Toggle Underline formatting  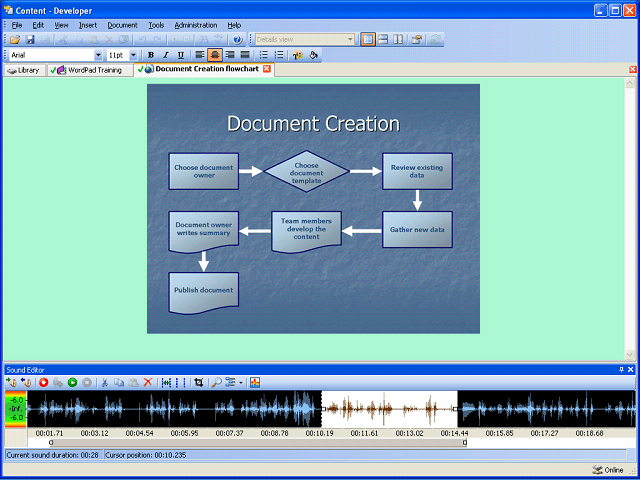pos(181,55)
